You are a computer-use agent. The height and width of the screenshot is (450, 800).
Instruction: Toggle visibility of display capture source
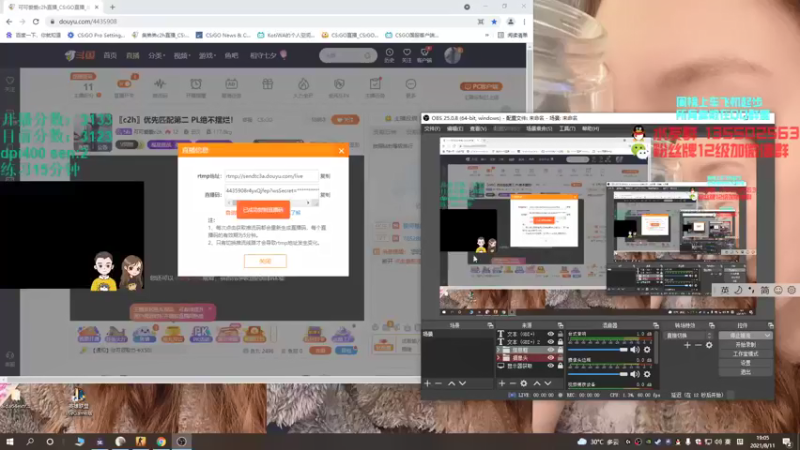point(551,366)
